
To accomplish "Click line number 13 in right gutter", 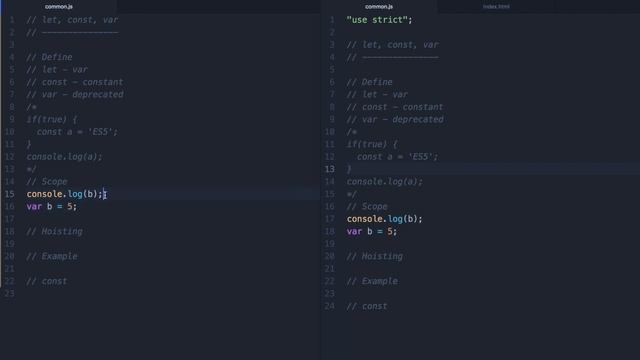I will pos(330,169).
